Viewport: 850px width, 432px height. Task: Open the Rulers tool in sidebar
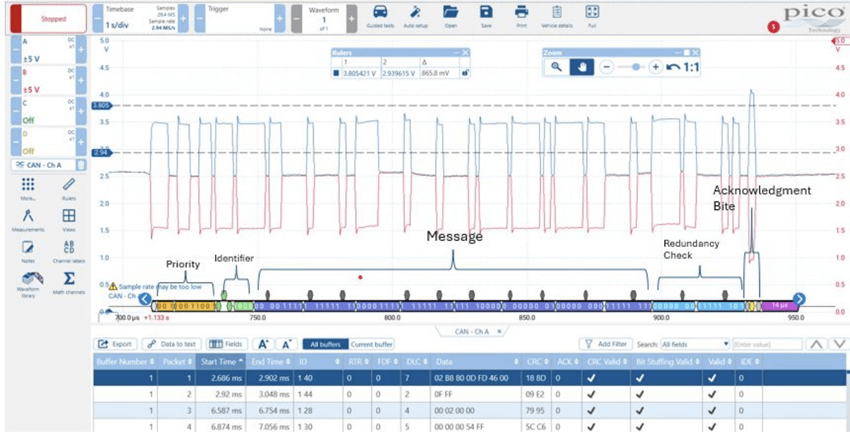[68, 187]
